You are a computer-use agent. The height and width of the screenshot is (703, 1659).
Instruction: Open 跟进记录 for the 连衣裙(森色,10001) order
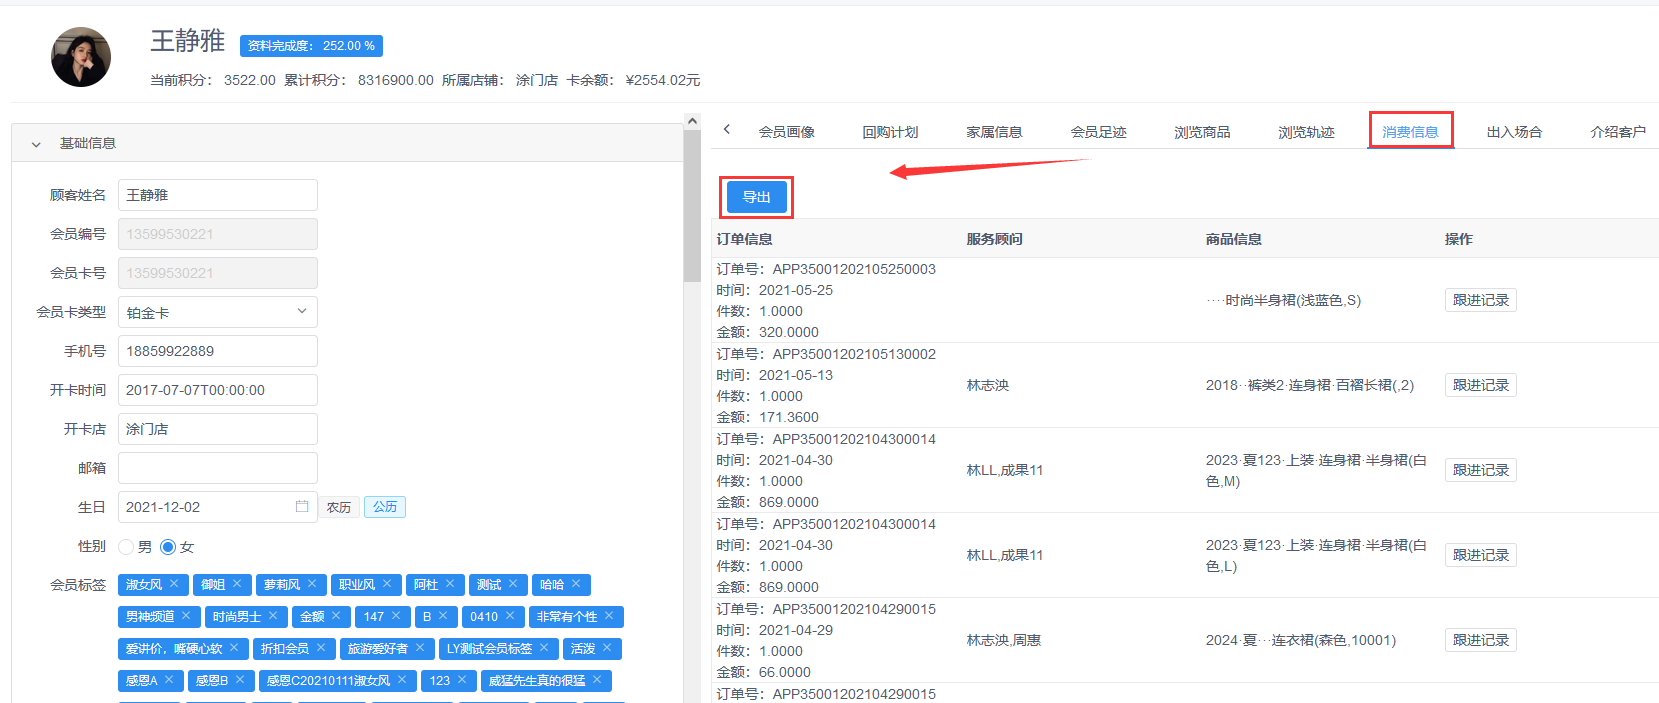[1481, 640]
